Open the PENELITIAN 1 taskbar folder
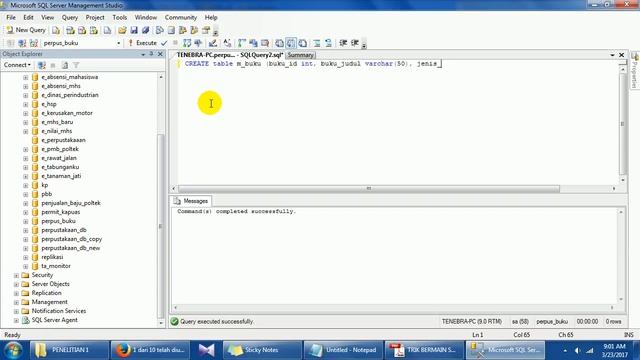Viewport: 640px width, 360px height. pos(69,350)
